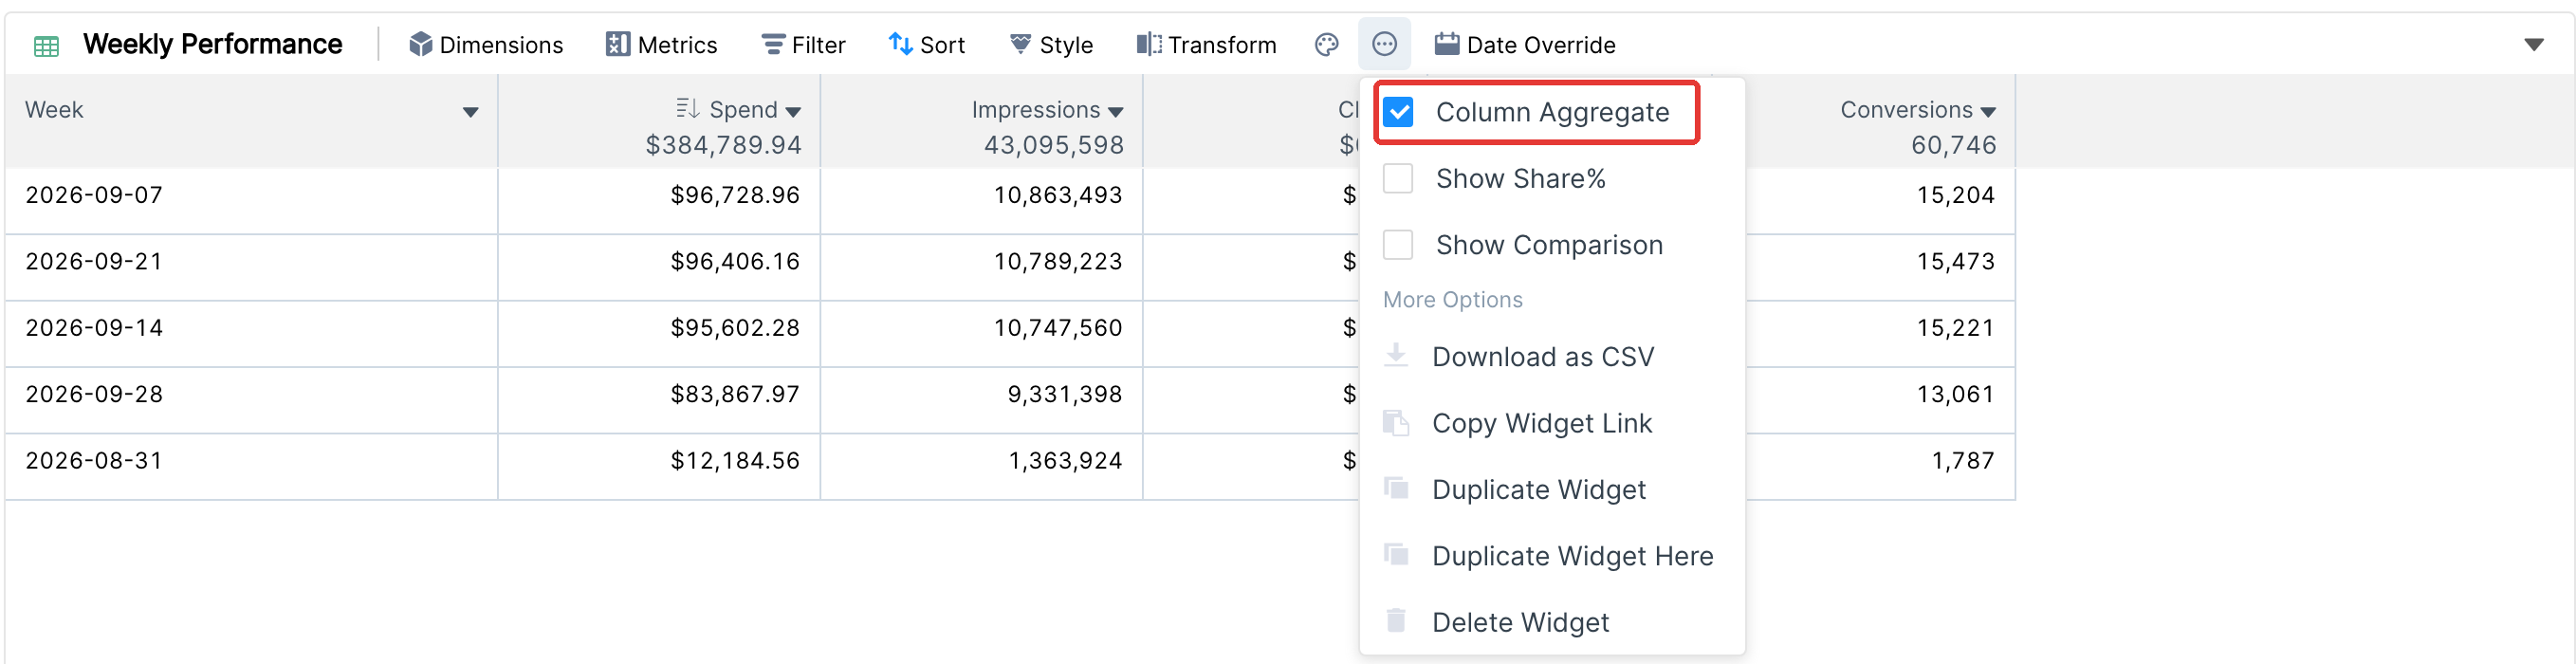Click the Spend sort indicator icon
The width and height of the screenshot is (2576, 664).
pyautogui.click(x=687, y=108)
